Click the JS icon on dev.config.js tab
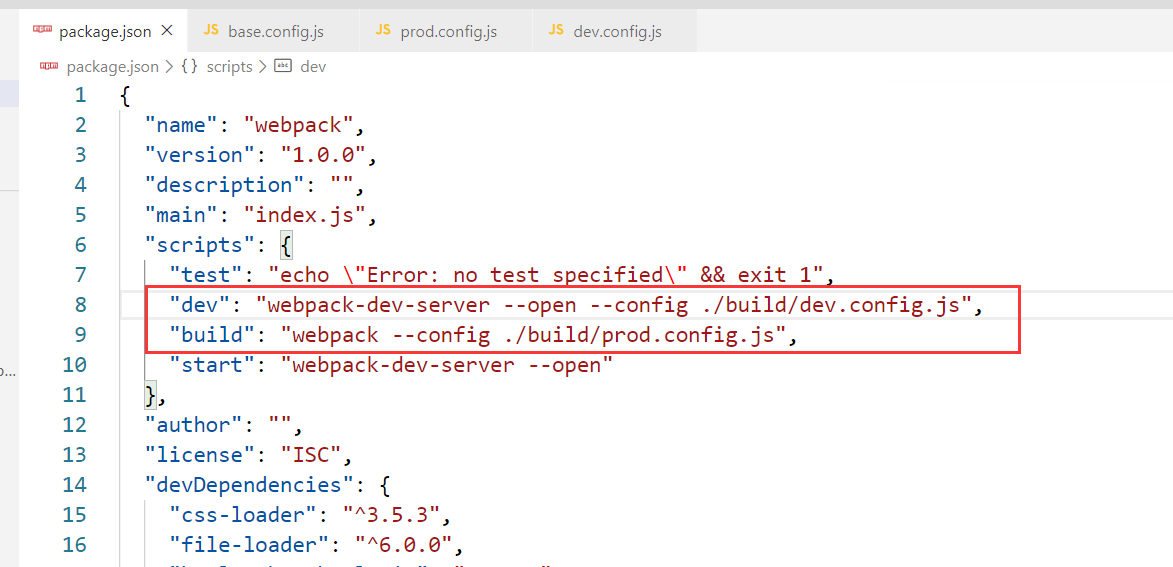The height and width of the screenshot is (567, 1173). click(x=556, y=31)
